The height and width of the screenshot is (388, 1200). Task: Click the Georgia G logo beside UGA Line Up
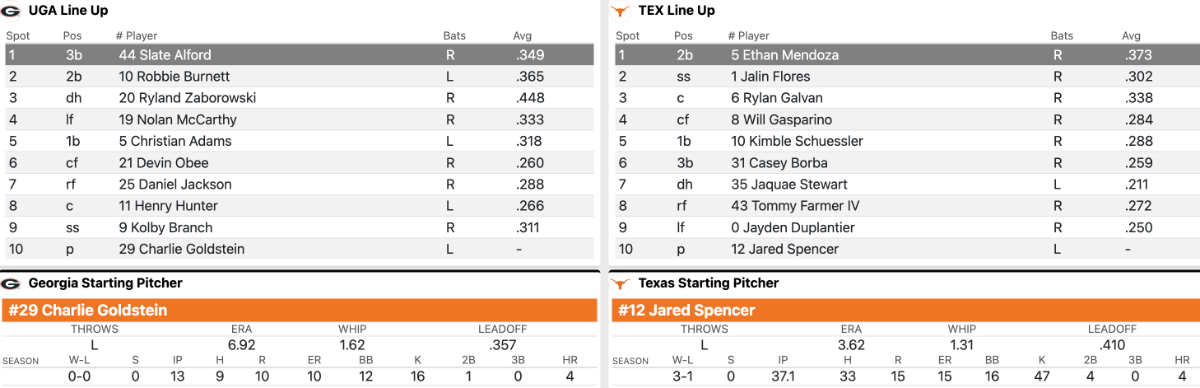[12, 11]
